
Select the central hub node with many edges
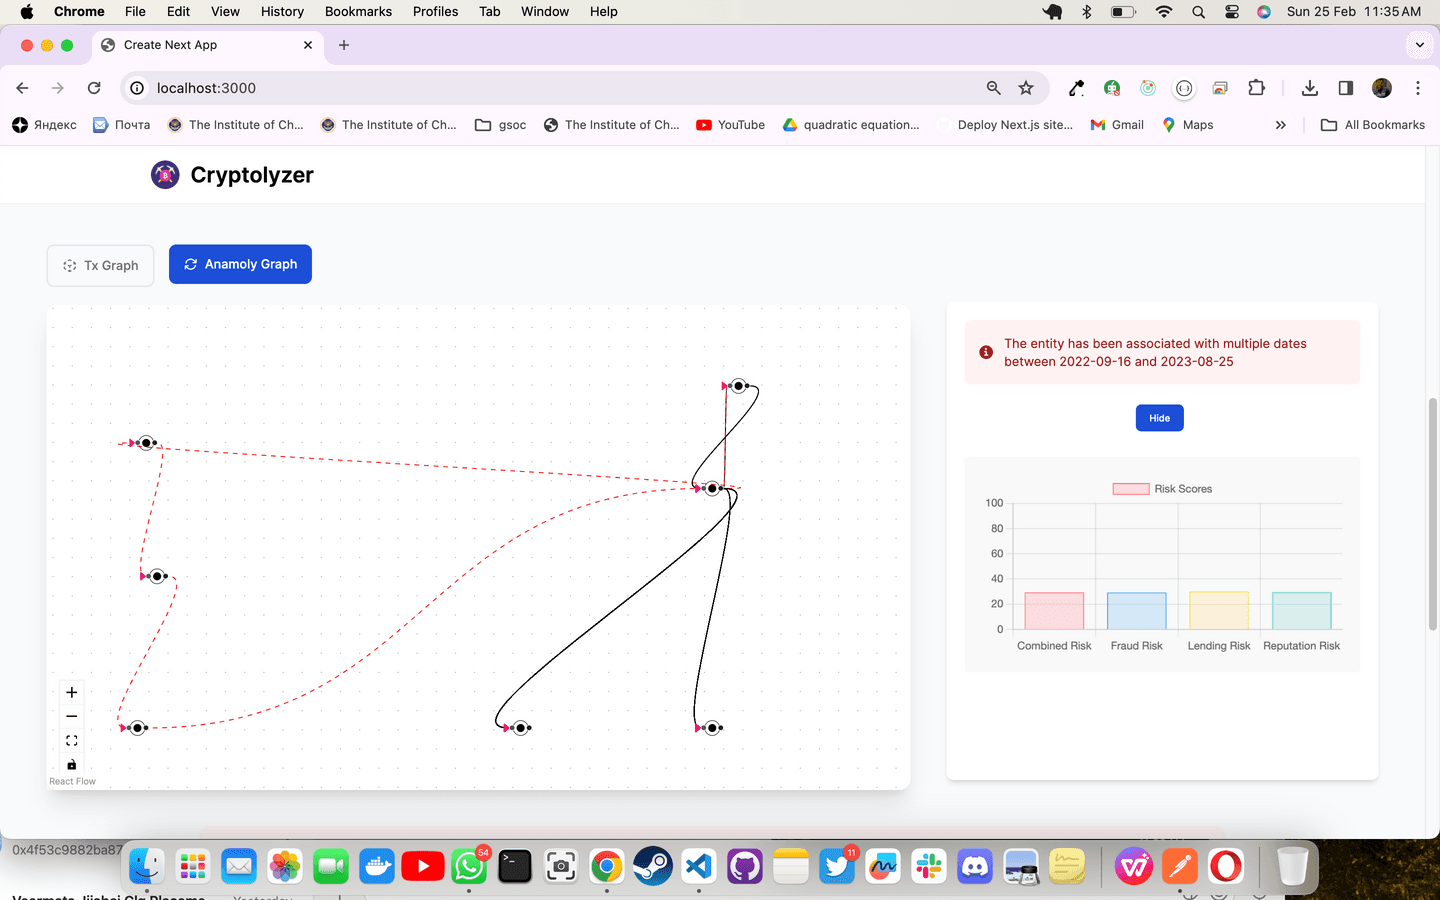[712, 488]
